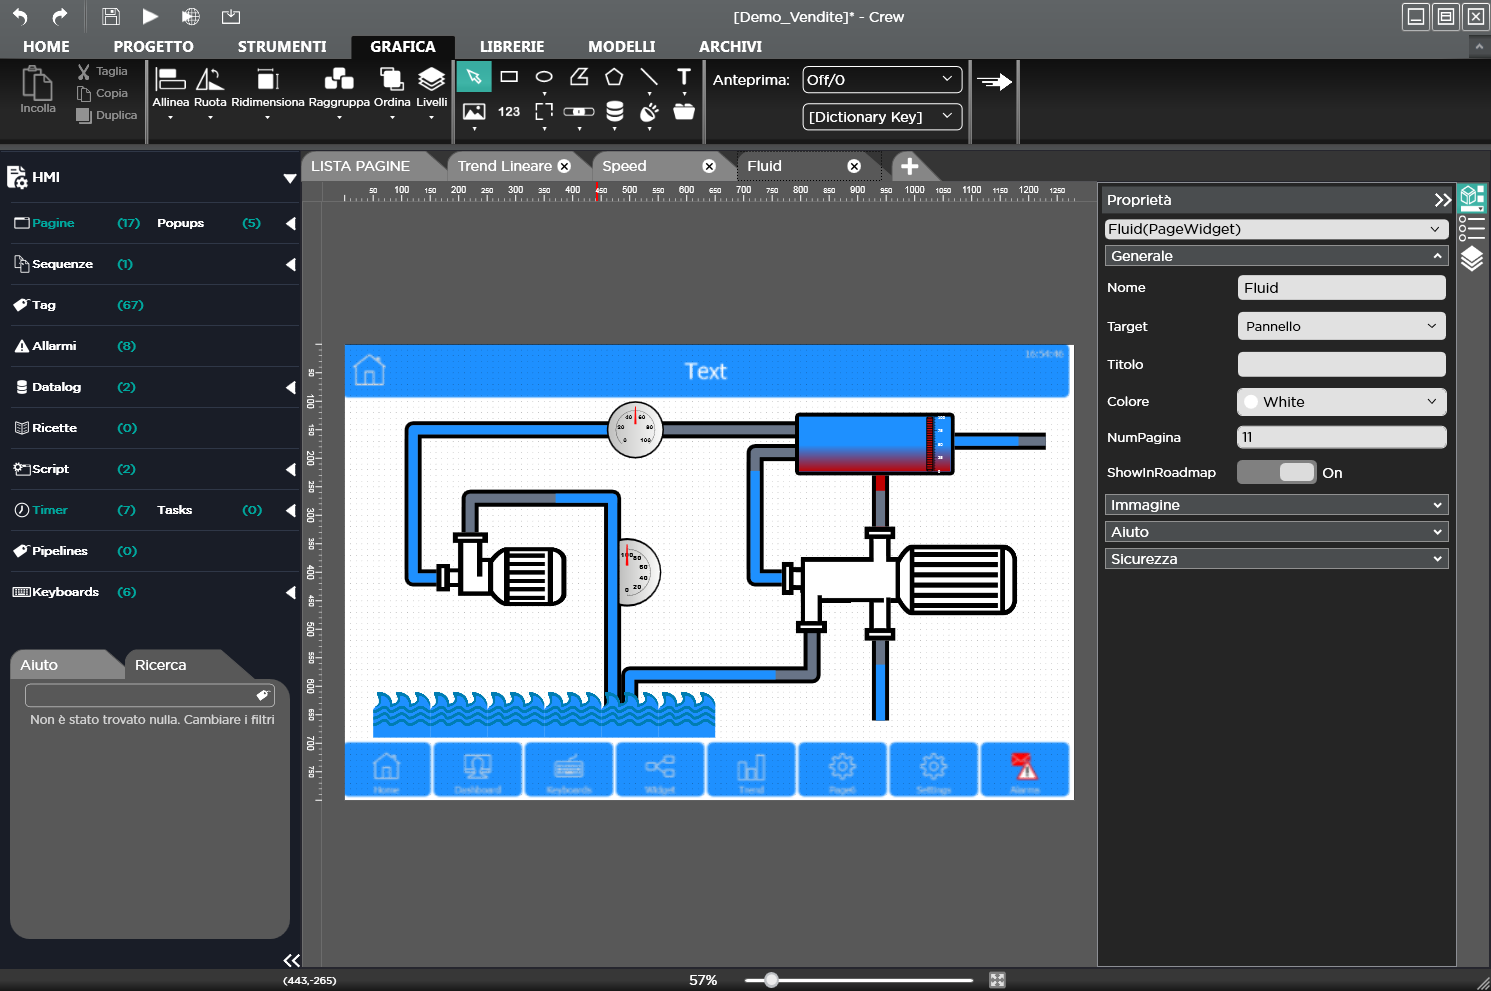Select the ellipse drawing tool

(x=544, y=77)
